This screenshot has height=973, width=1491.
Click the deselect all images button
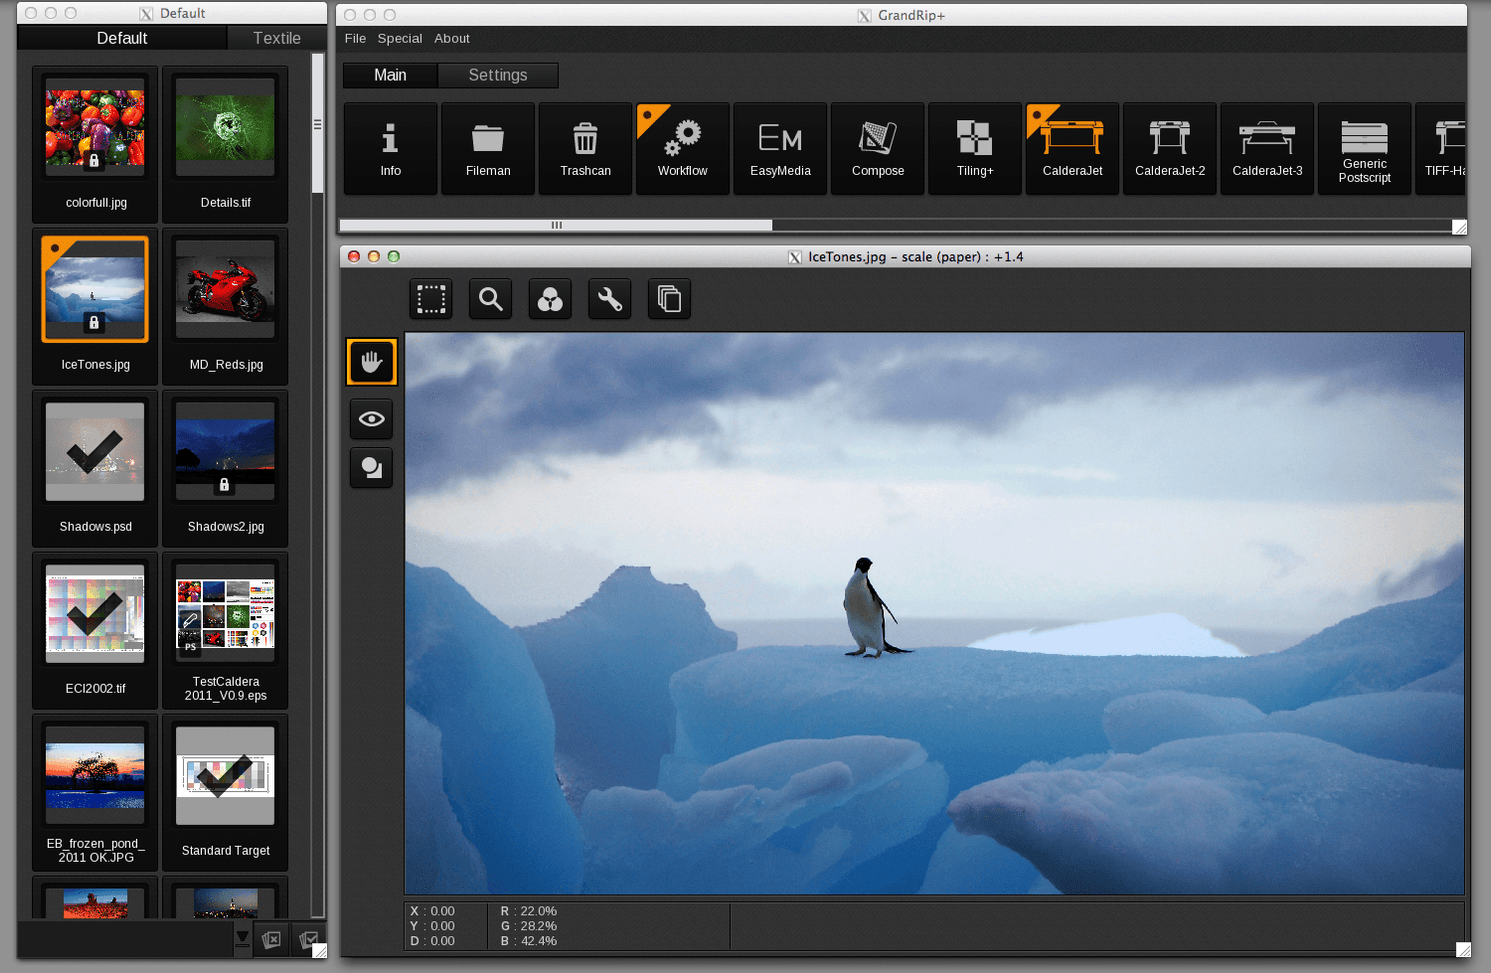[271, 939]
